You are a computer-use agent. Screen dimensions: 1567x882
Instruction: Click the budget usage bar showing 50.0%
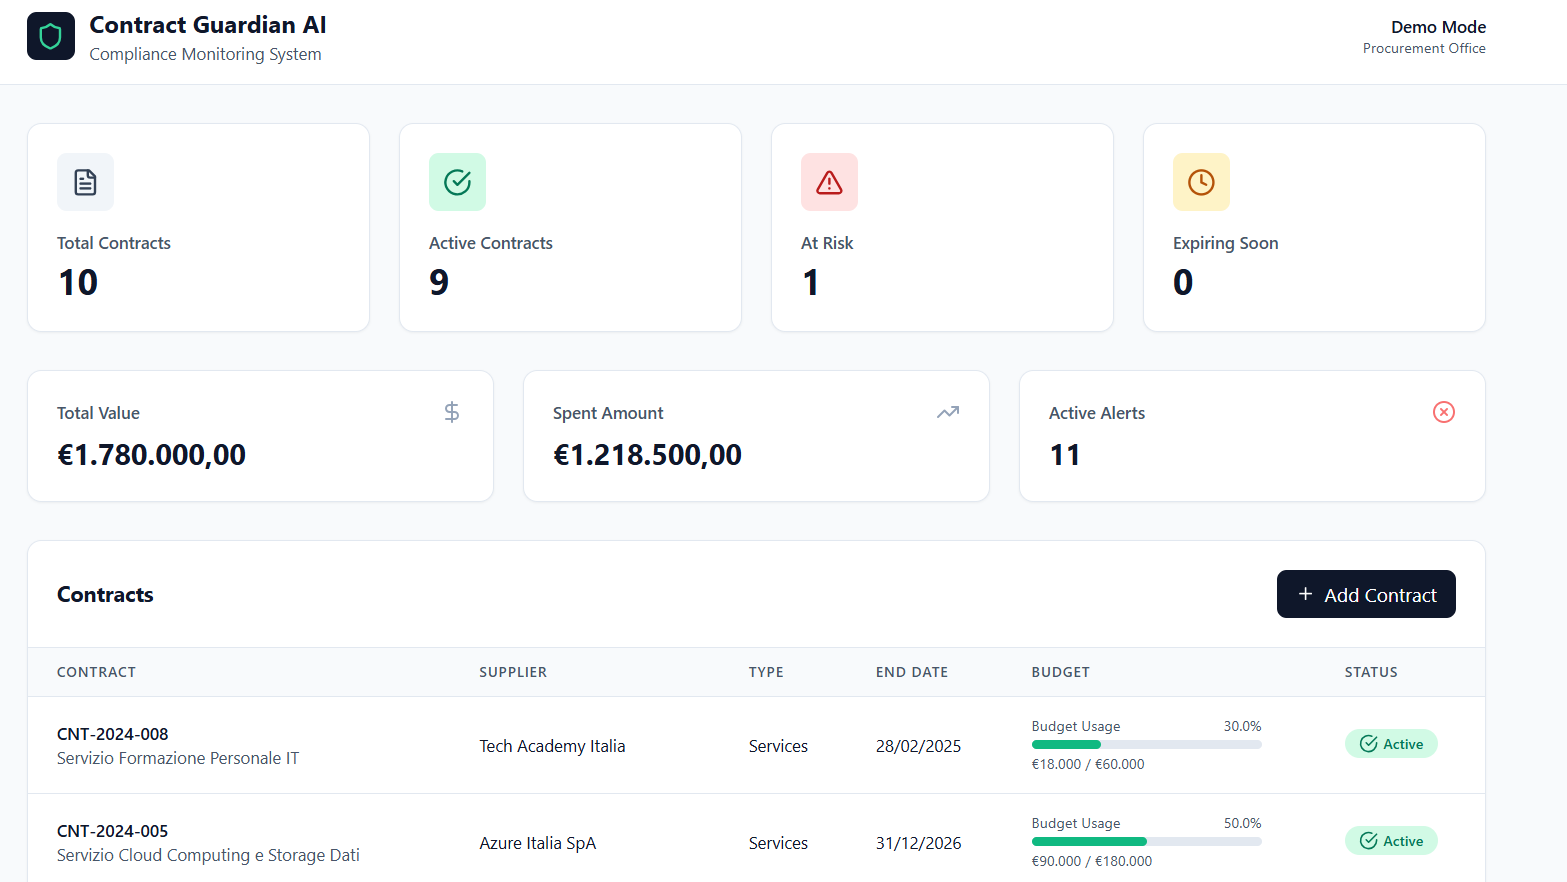(x=1146, y=842)
